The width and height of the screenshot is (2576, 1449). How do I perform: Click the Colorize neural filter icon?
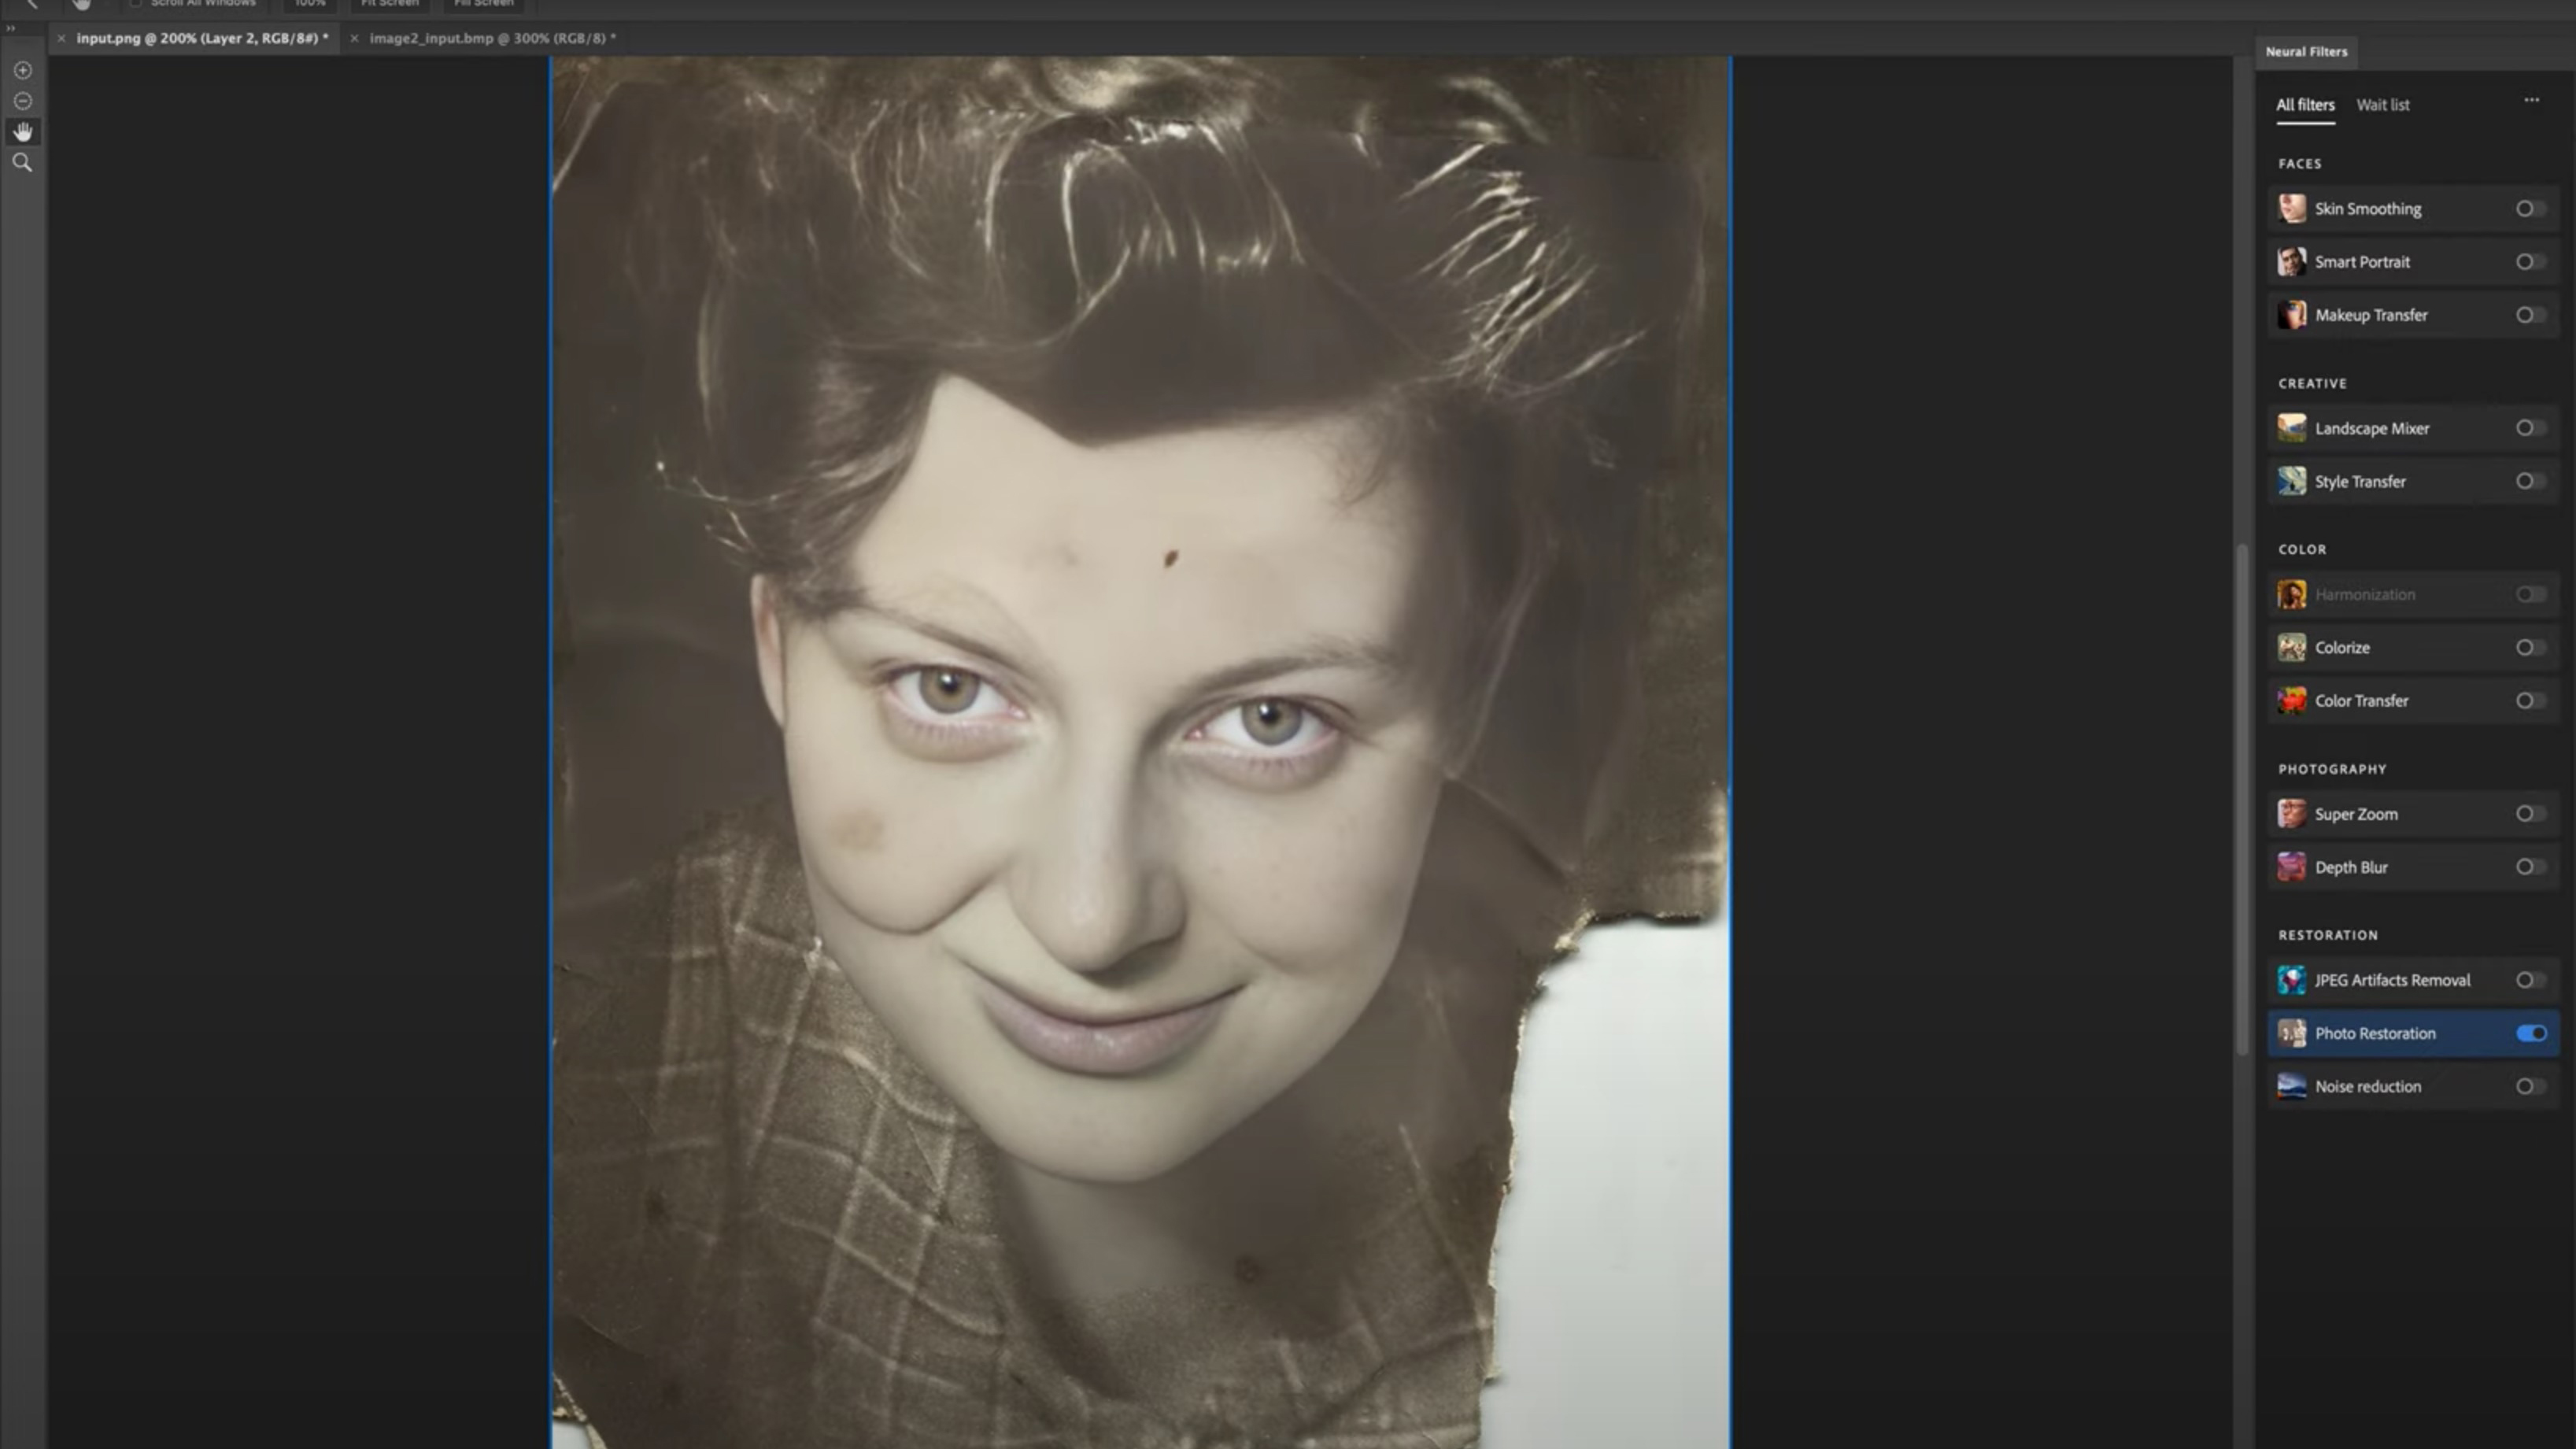[x=2293, y=645]
